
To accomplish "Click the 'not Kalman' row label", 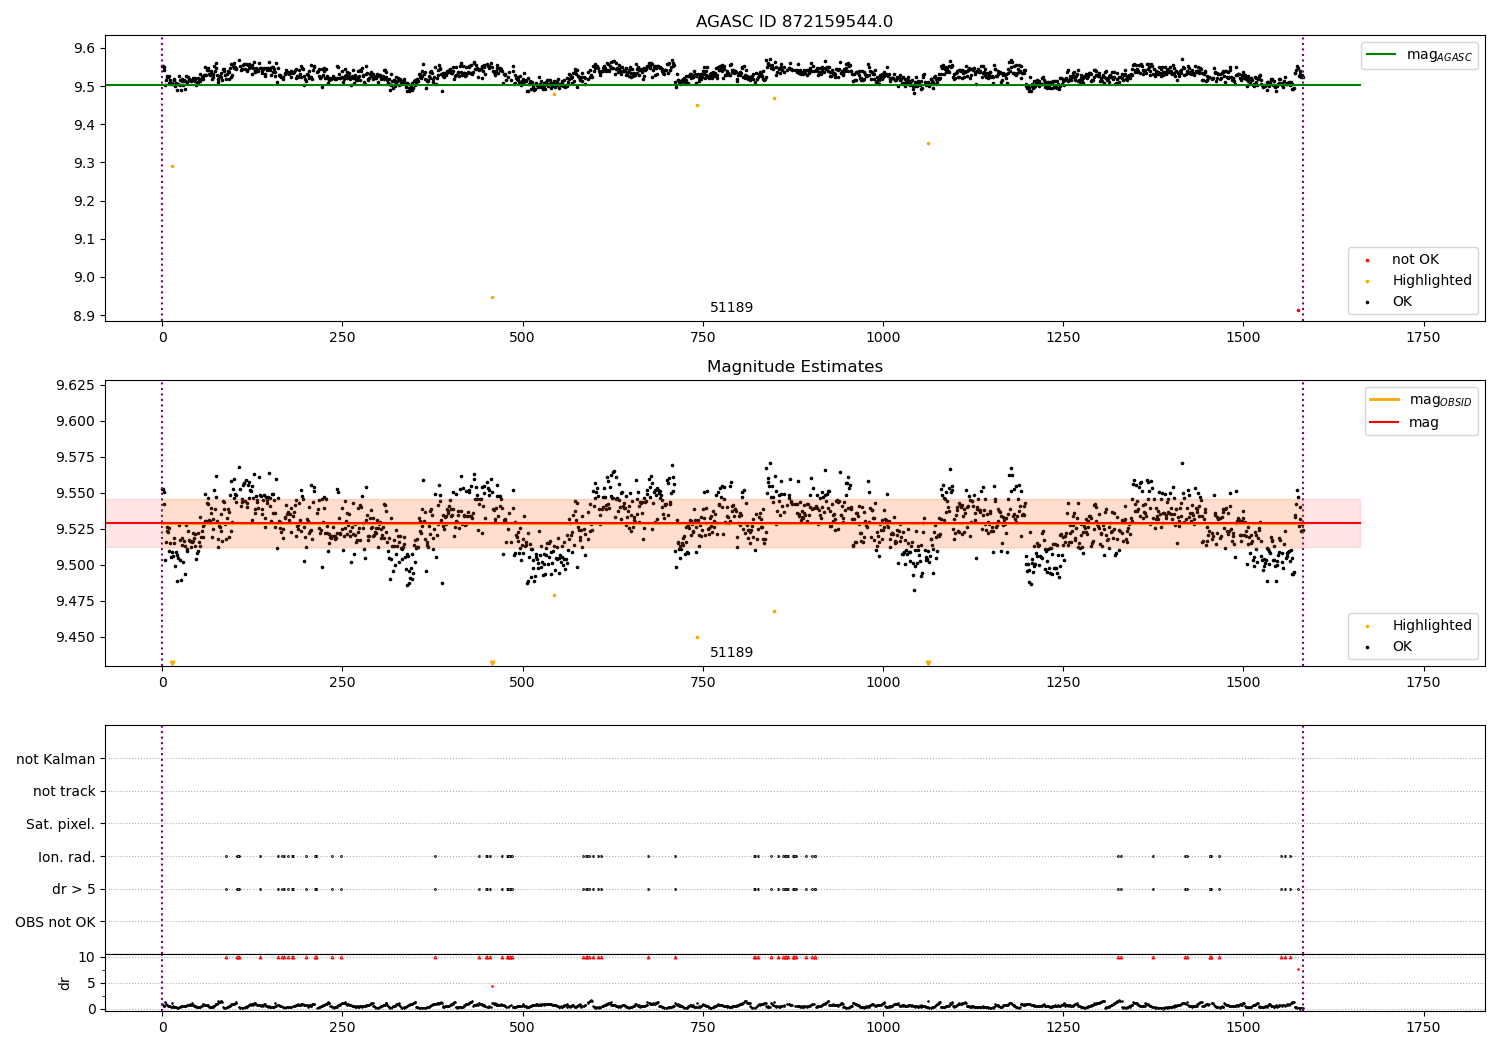I will [56, 759].
